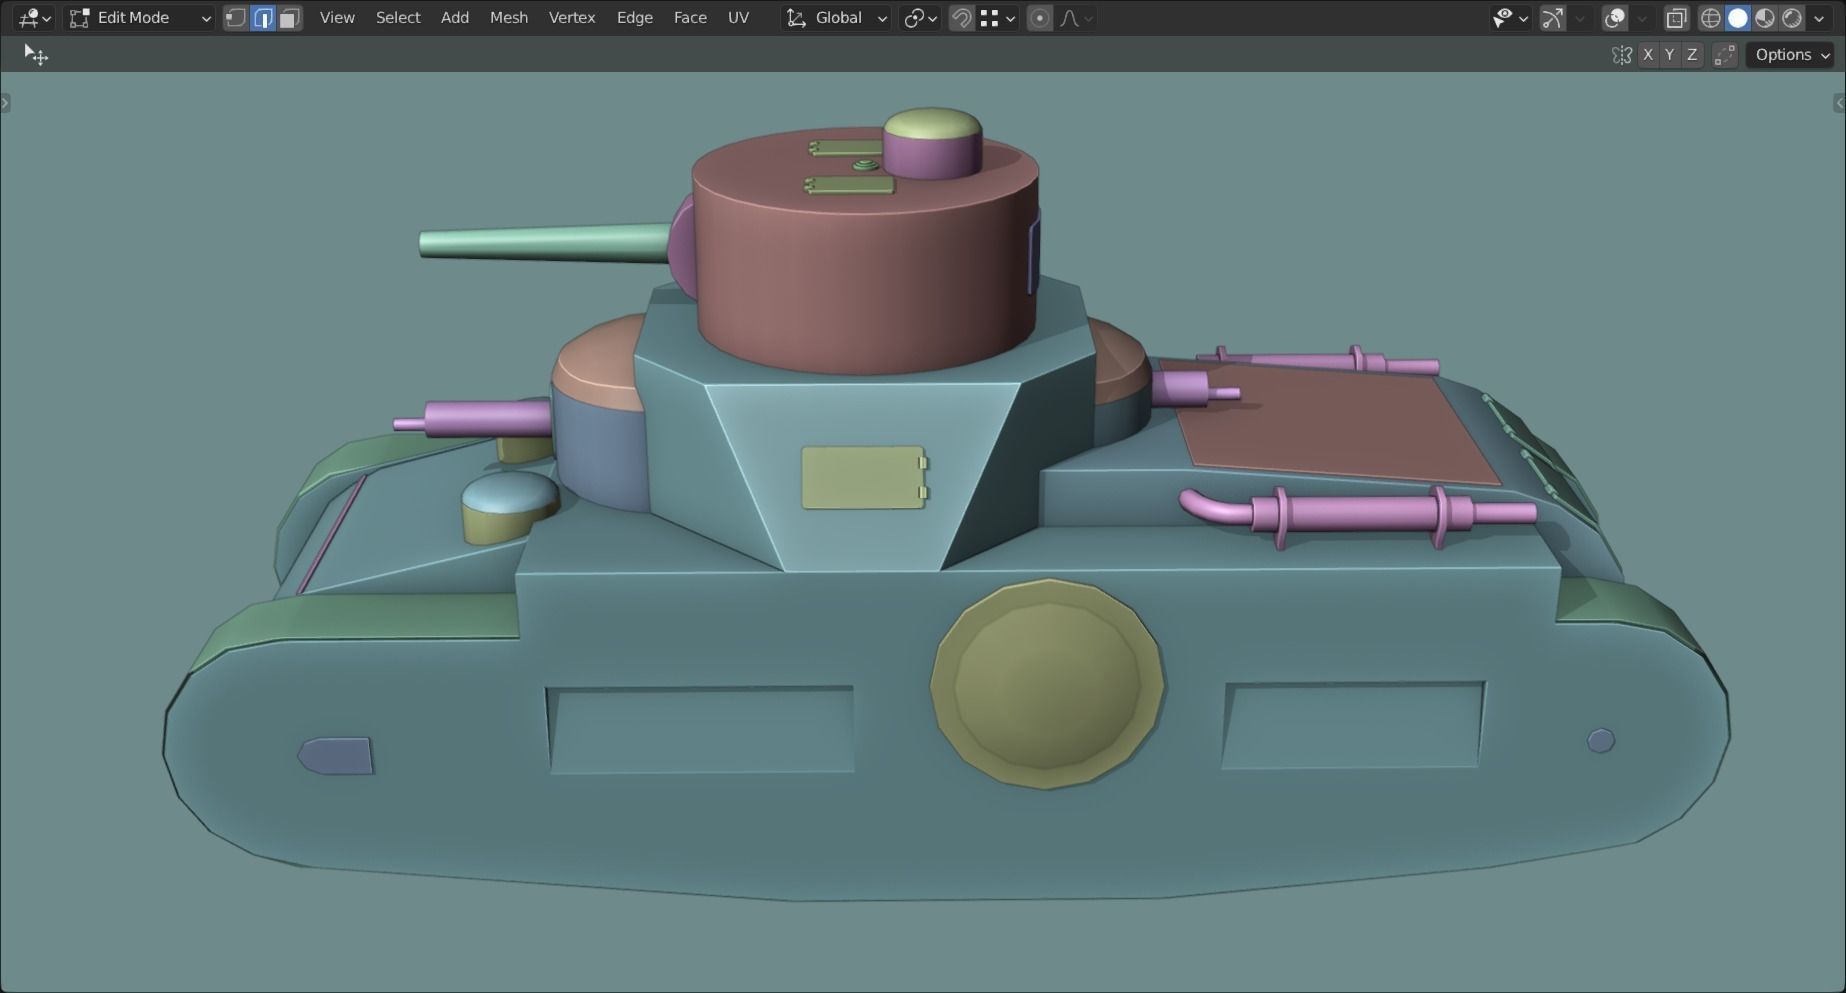Open the Face menu
This screenshot has width=1846, height=993.
coord(690,18)
